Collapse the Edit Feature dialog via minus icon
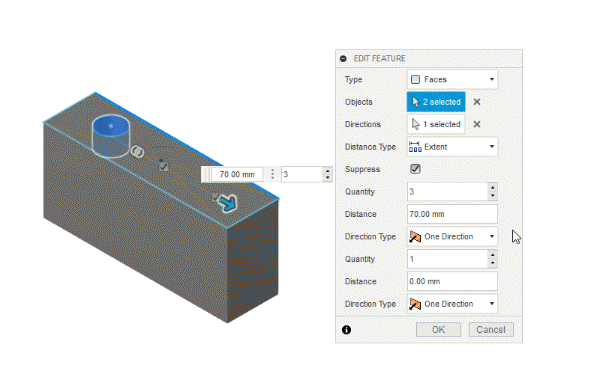600x374 pixels. pos(343,59)
